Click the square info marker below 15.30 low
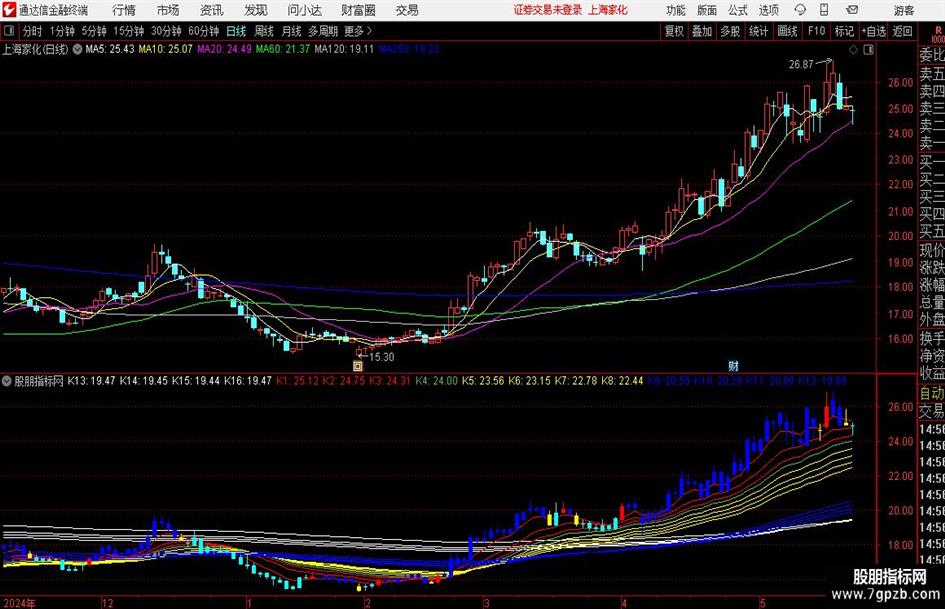Screen dimensions: 945x609 click(357, 365)
